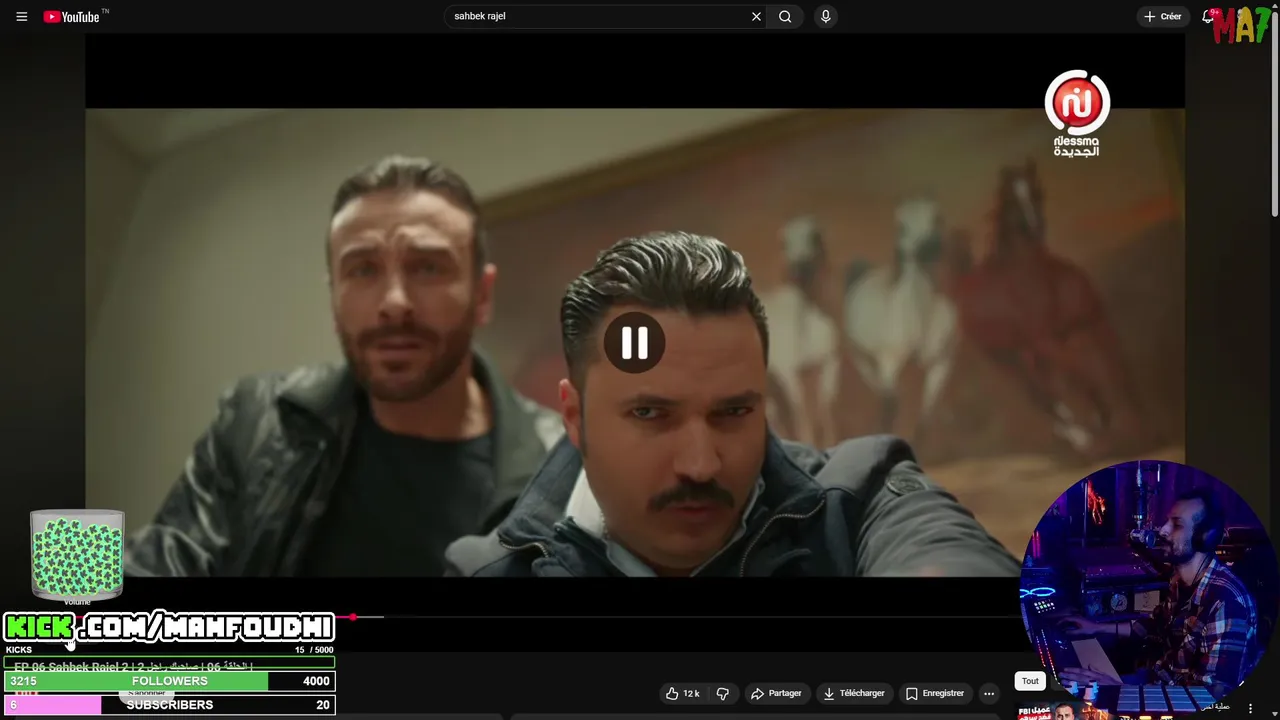Screen dimensions: 1280x720
Task: Dislike the video with the thumbs-down icon
Action: (x=722, y=693)
